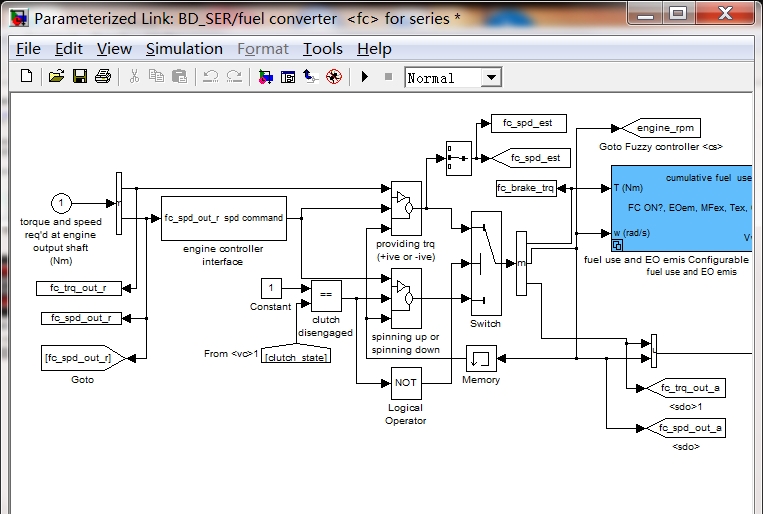Select the engine controller interface block
The height and width of the screenshot is (514, 763).
click(x=223, y=218)
